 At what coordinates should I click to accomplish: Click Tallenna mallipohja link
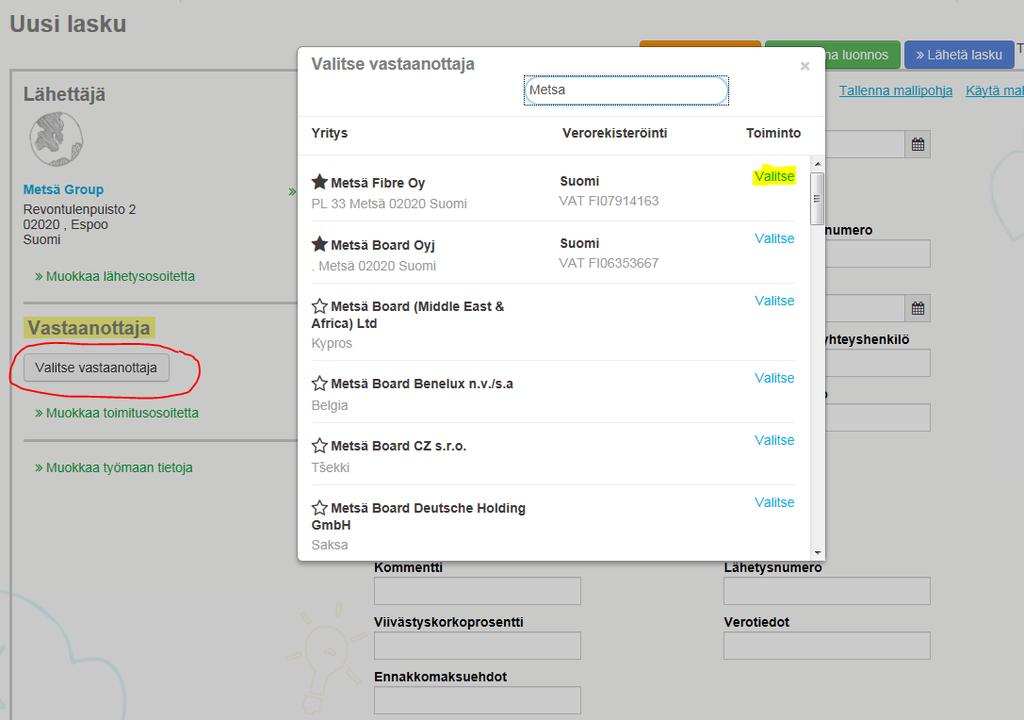(x=895, y=91)
